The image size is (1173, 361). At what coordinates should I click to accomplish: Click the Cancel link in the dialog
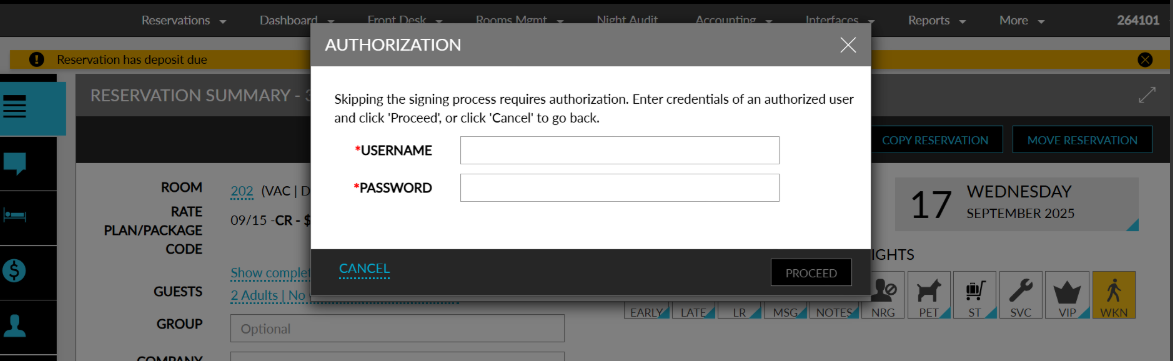pos(364,269)
